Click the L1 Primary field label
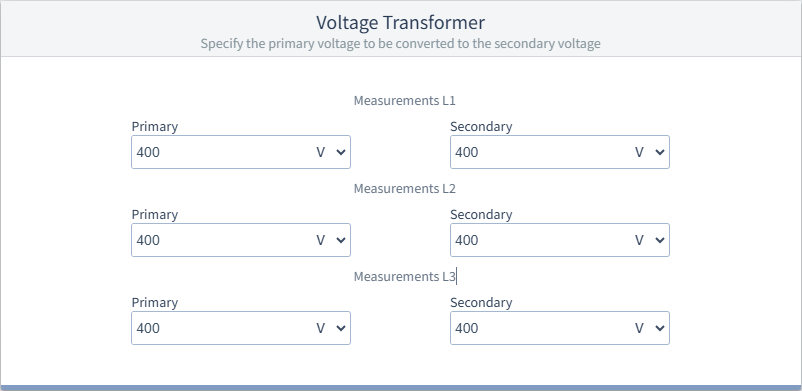Image resolution: width=802 pixels, height=391 pixels. (x=155, y=126)
